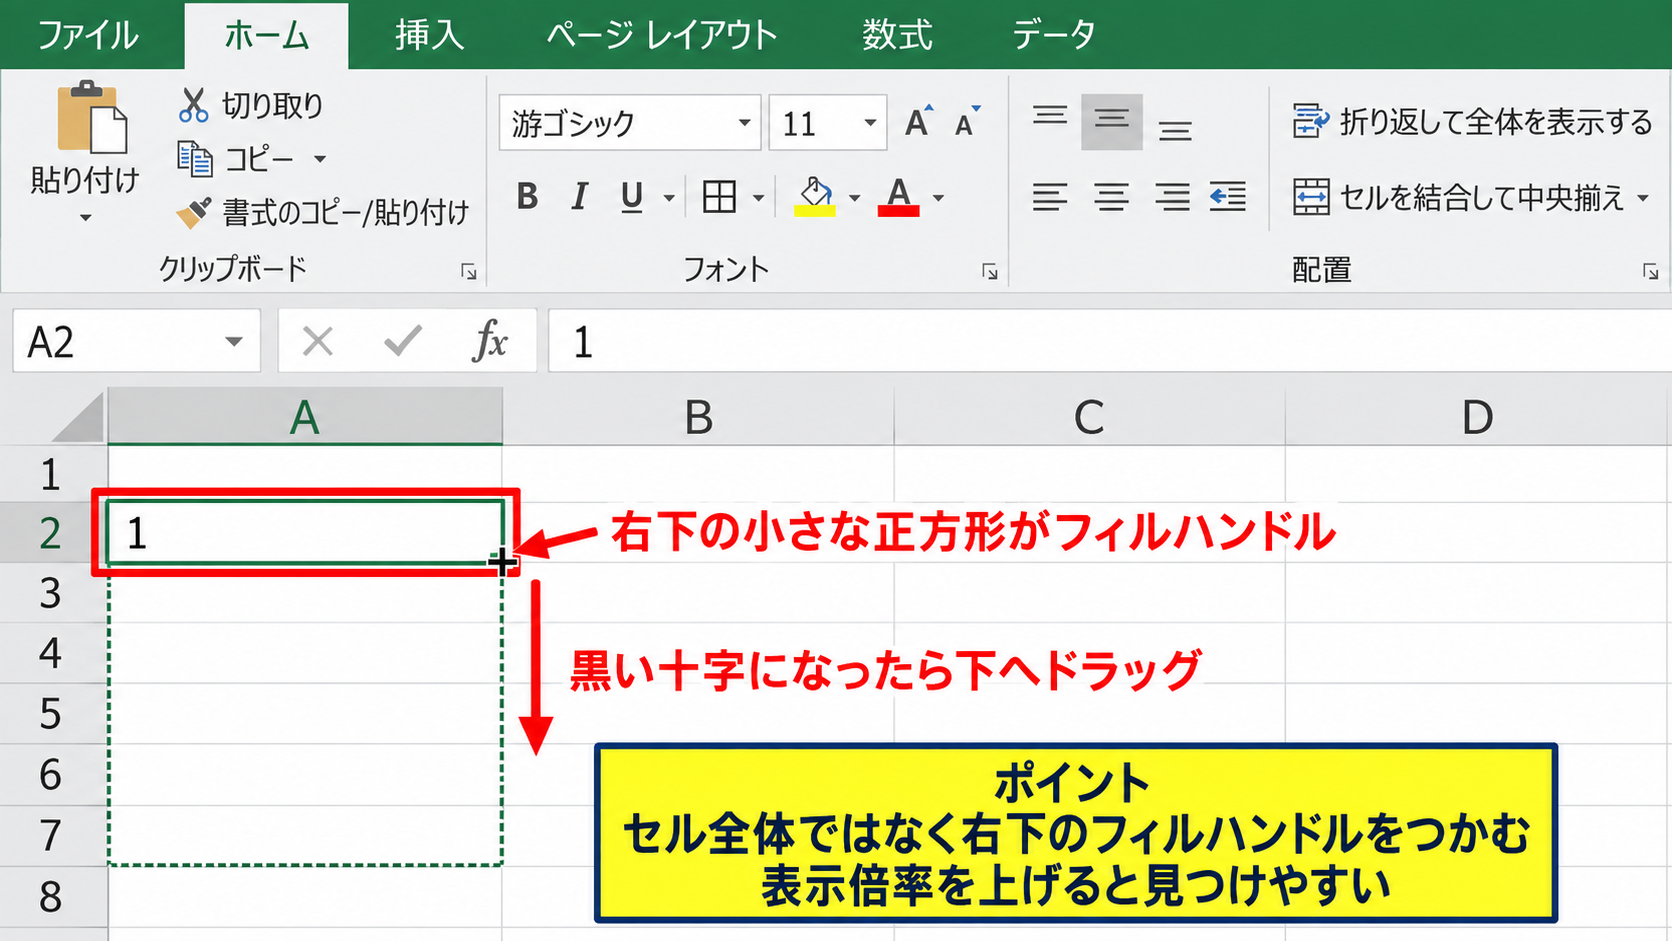The image size is (1672, 941).
Task: Click the Cut scissors icon
Action: click(193, 105)
